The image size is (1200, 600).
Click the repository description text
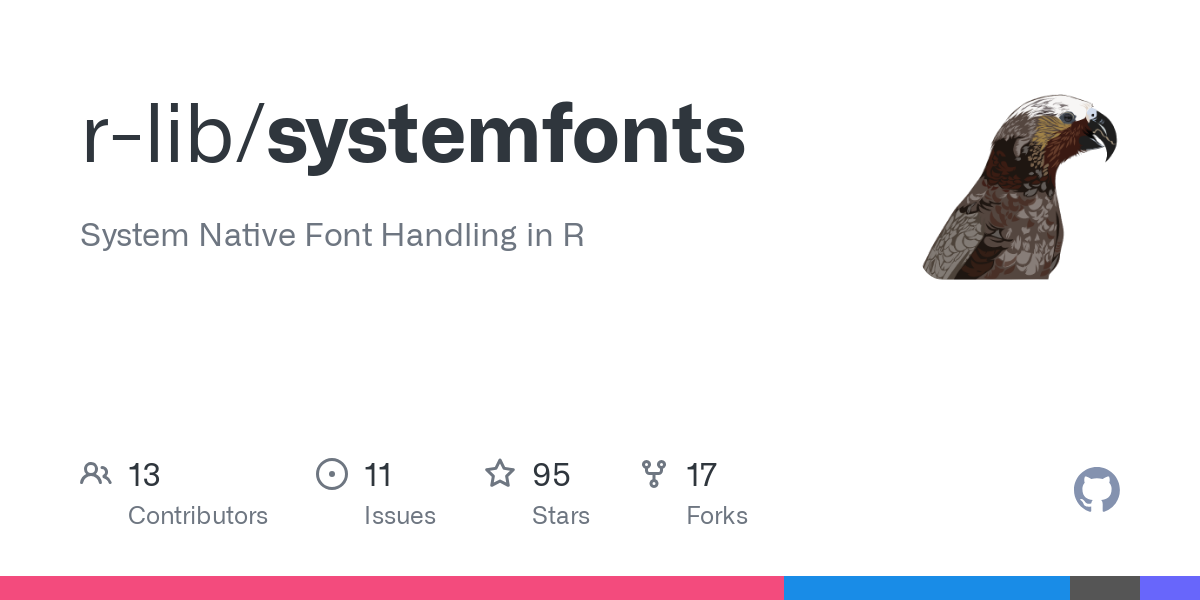click(x=332, y=235)
